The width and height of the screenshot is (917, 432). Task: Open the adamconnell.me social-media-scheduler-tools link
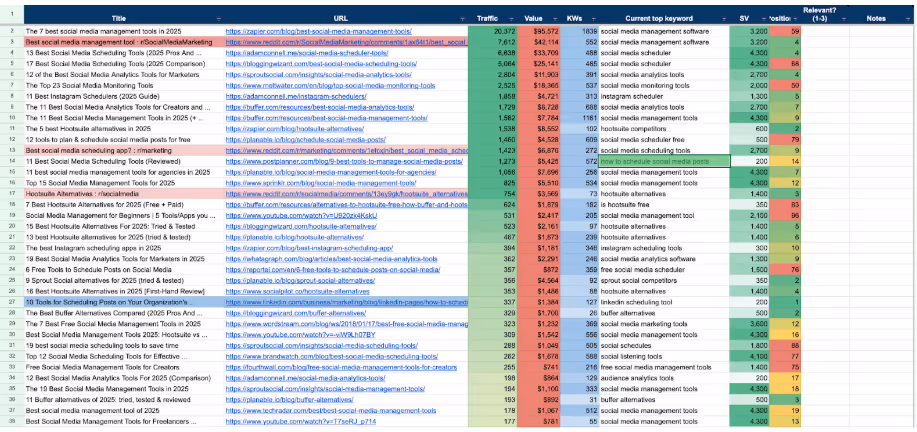[306, 53]
